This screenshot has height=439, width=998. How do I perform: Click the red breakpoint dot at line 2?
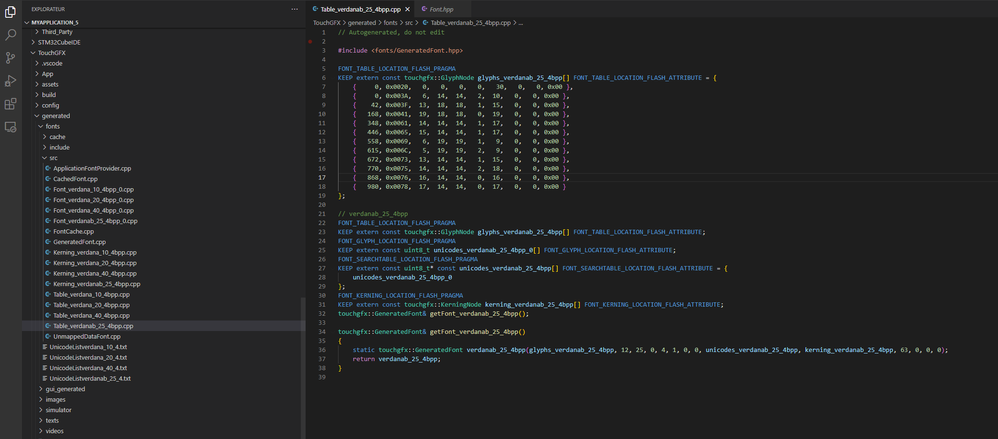click(x=310, y=41)
